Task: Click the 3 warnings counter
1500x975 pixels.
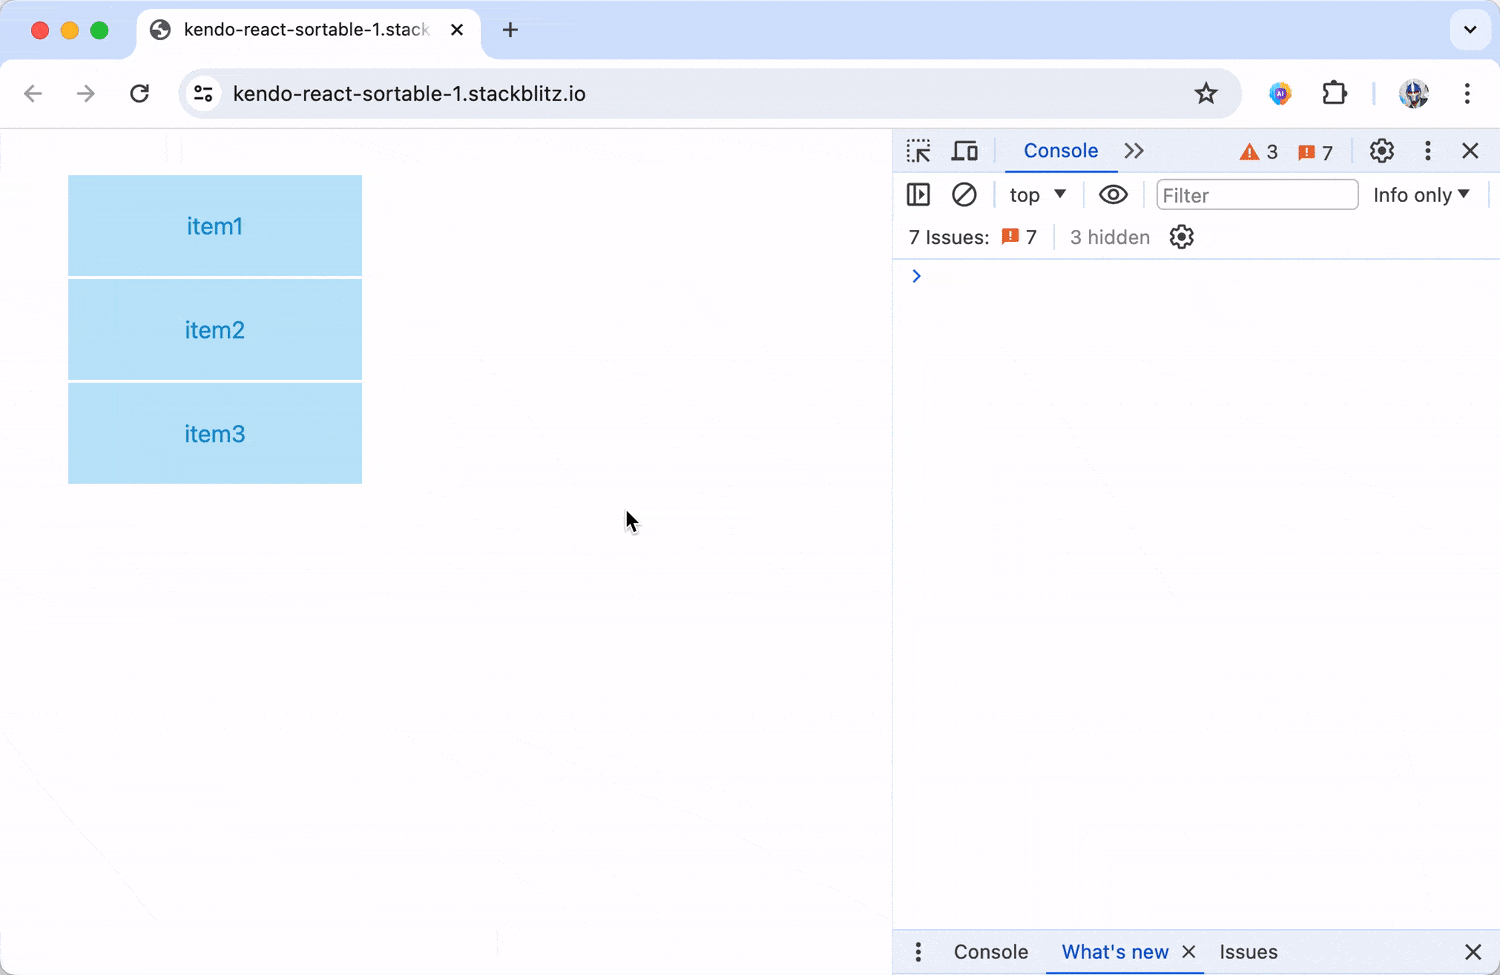Action: coord(1259,152)
